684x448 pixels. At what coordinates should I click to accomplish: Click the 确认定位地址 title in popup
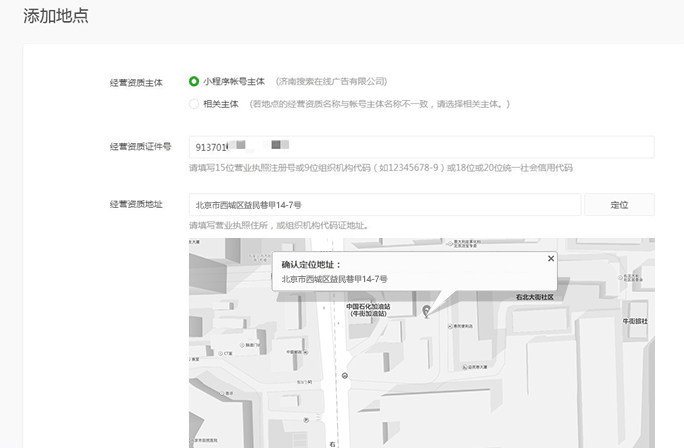(311, 265)
